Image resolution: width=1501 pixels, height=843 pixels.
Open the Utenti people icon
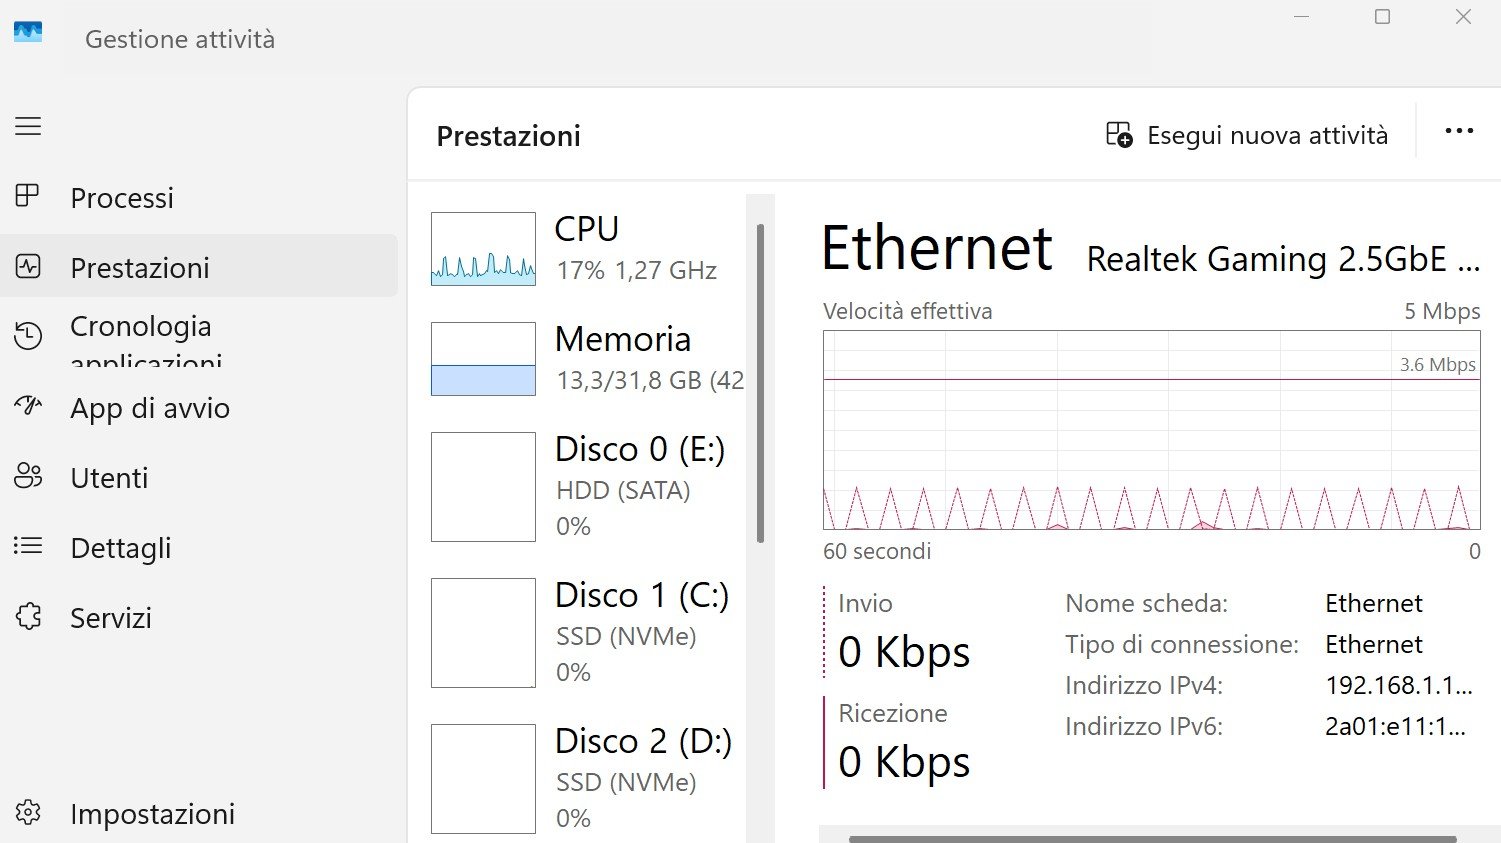tap(28, 476)
